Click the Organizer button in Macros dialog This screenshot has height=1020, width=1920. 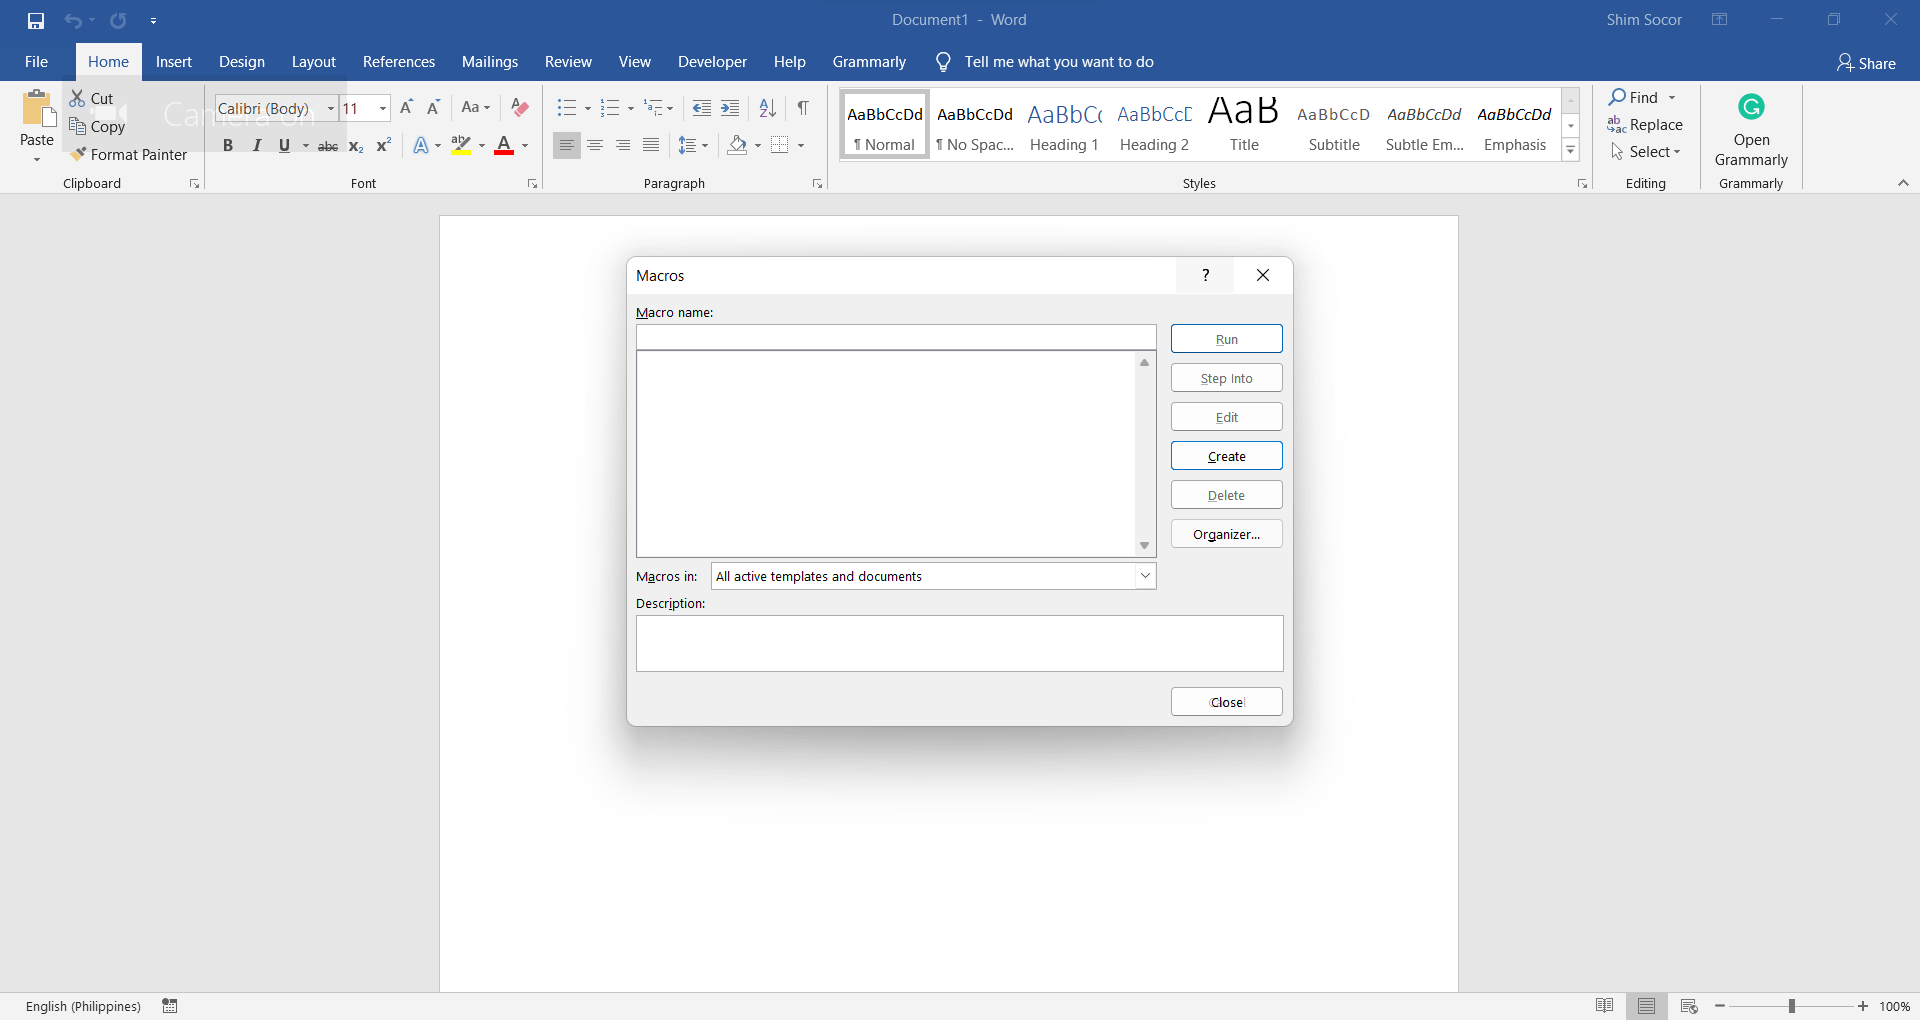point(1226,534)
